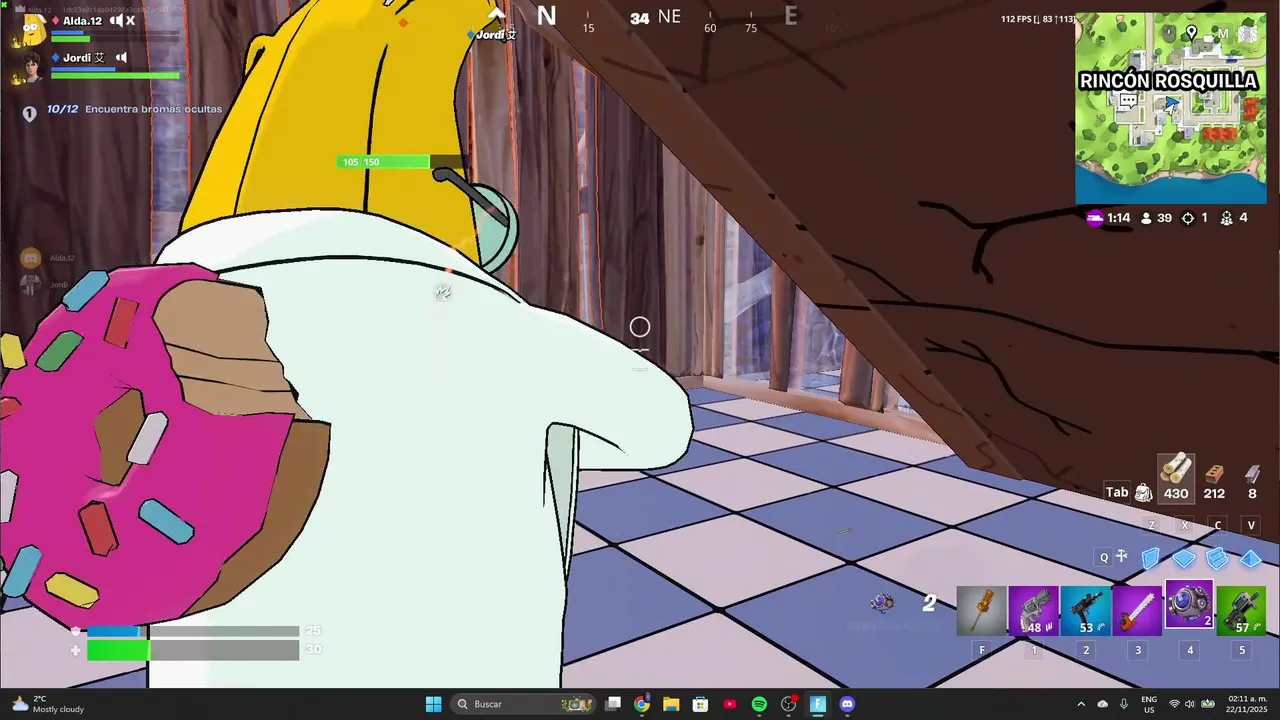Click the eliminations crosshair counter

coord(1194,218)
